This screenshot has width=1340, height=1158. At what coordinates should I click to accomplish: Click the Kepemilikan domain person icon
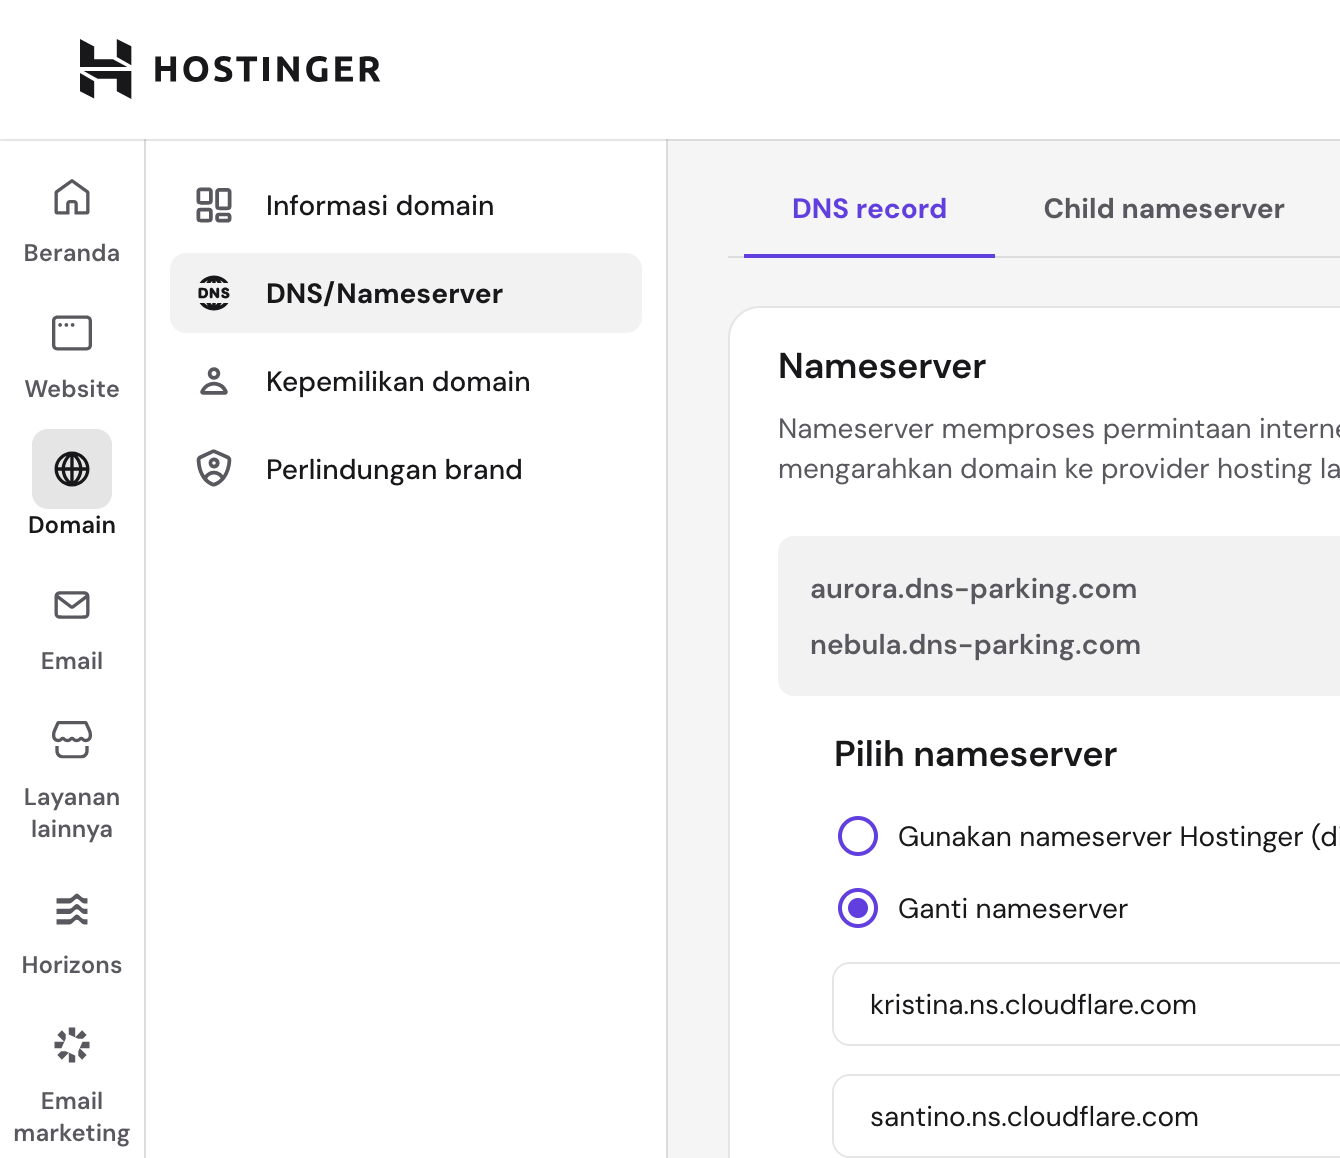pyautogui.click(x=214, y=381)
